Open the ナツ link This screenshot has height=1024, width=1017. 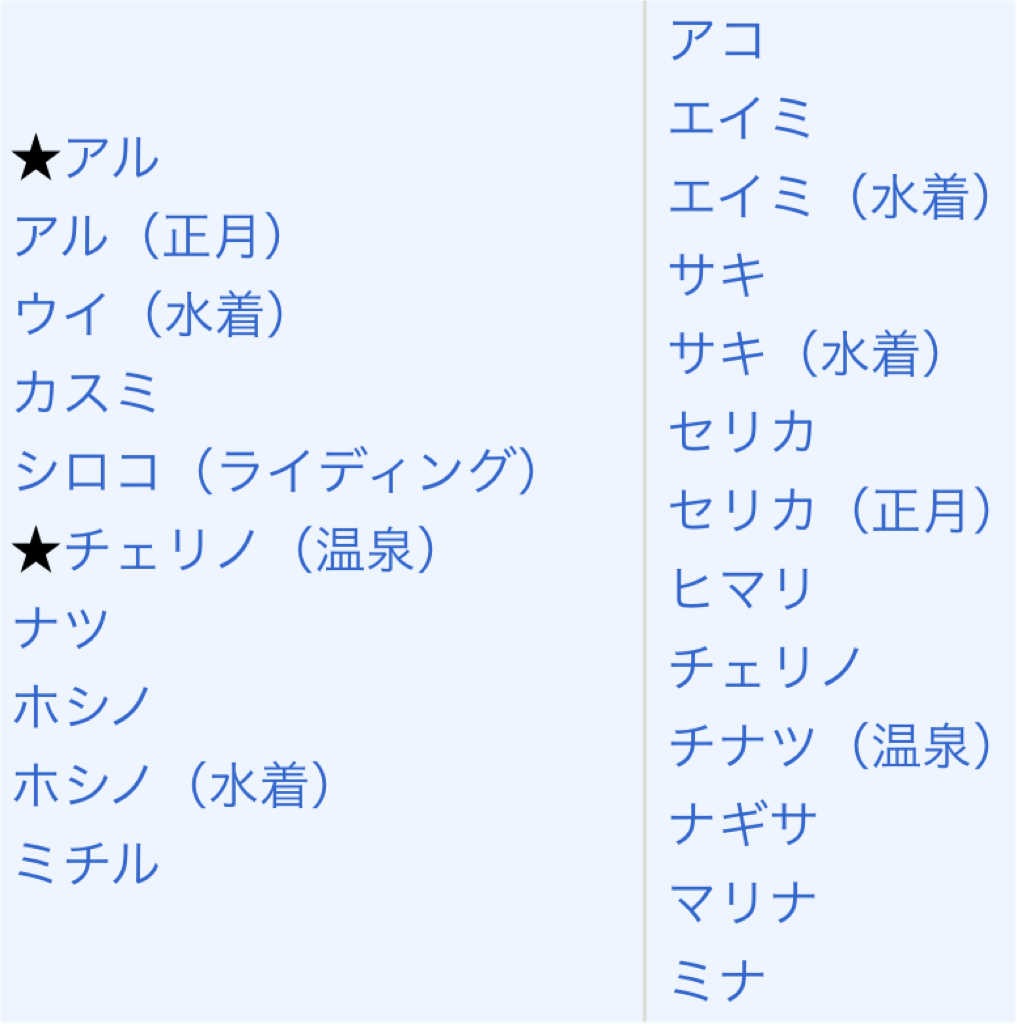[x=61, y=628]
